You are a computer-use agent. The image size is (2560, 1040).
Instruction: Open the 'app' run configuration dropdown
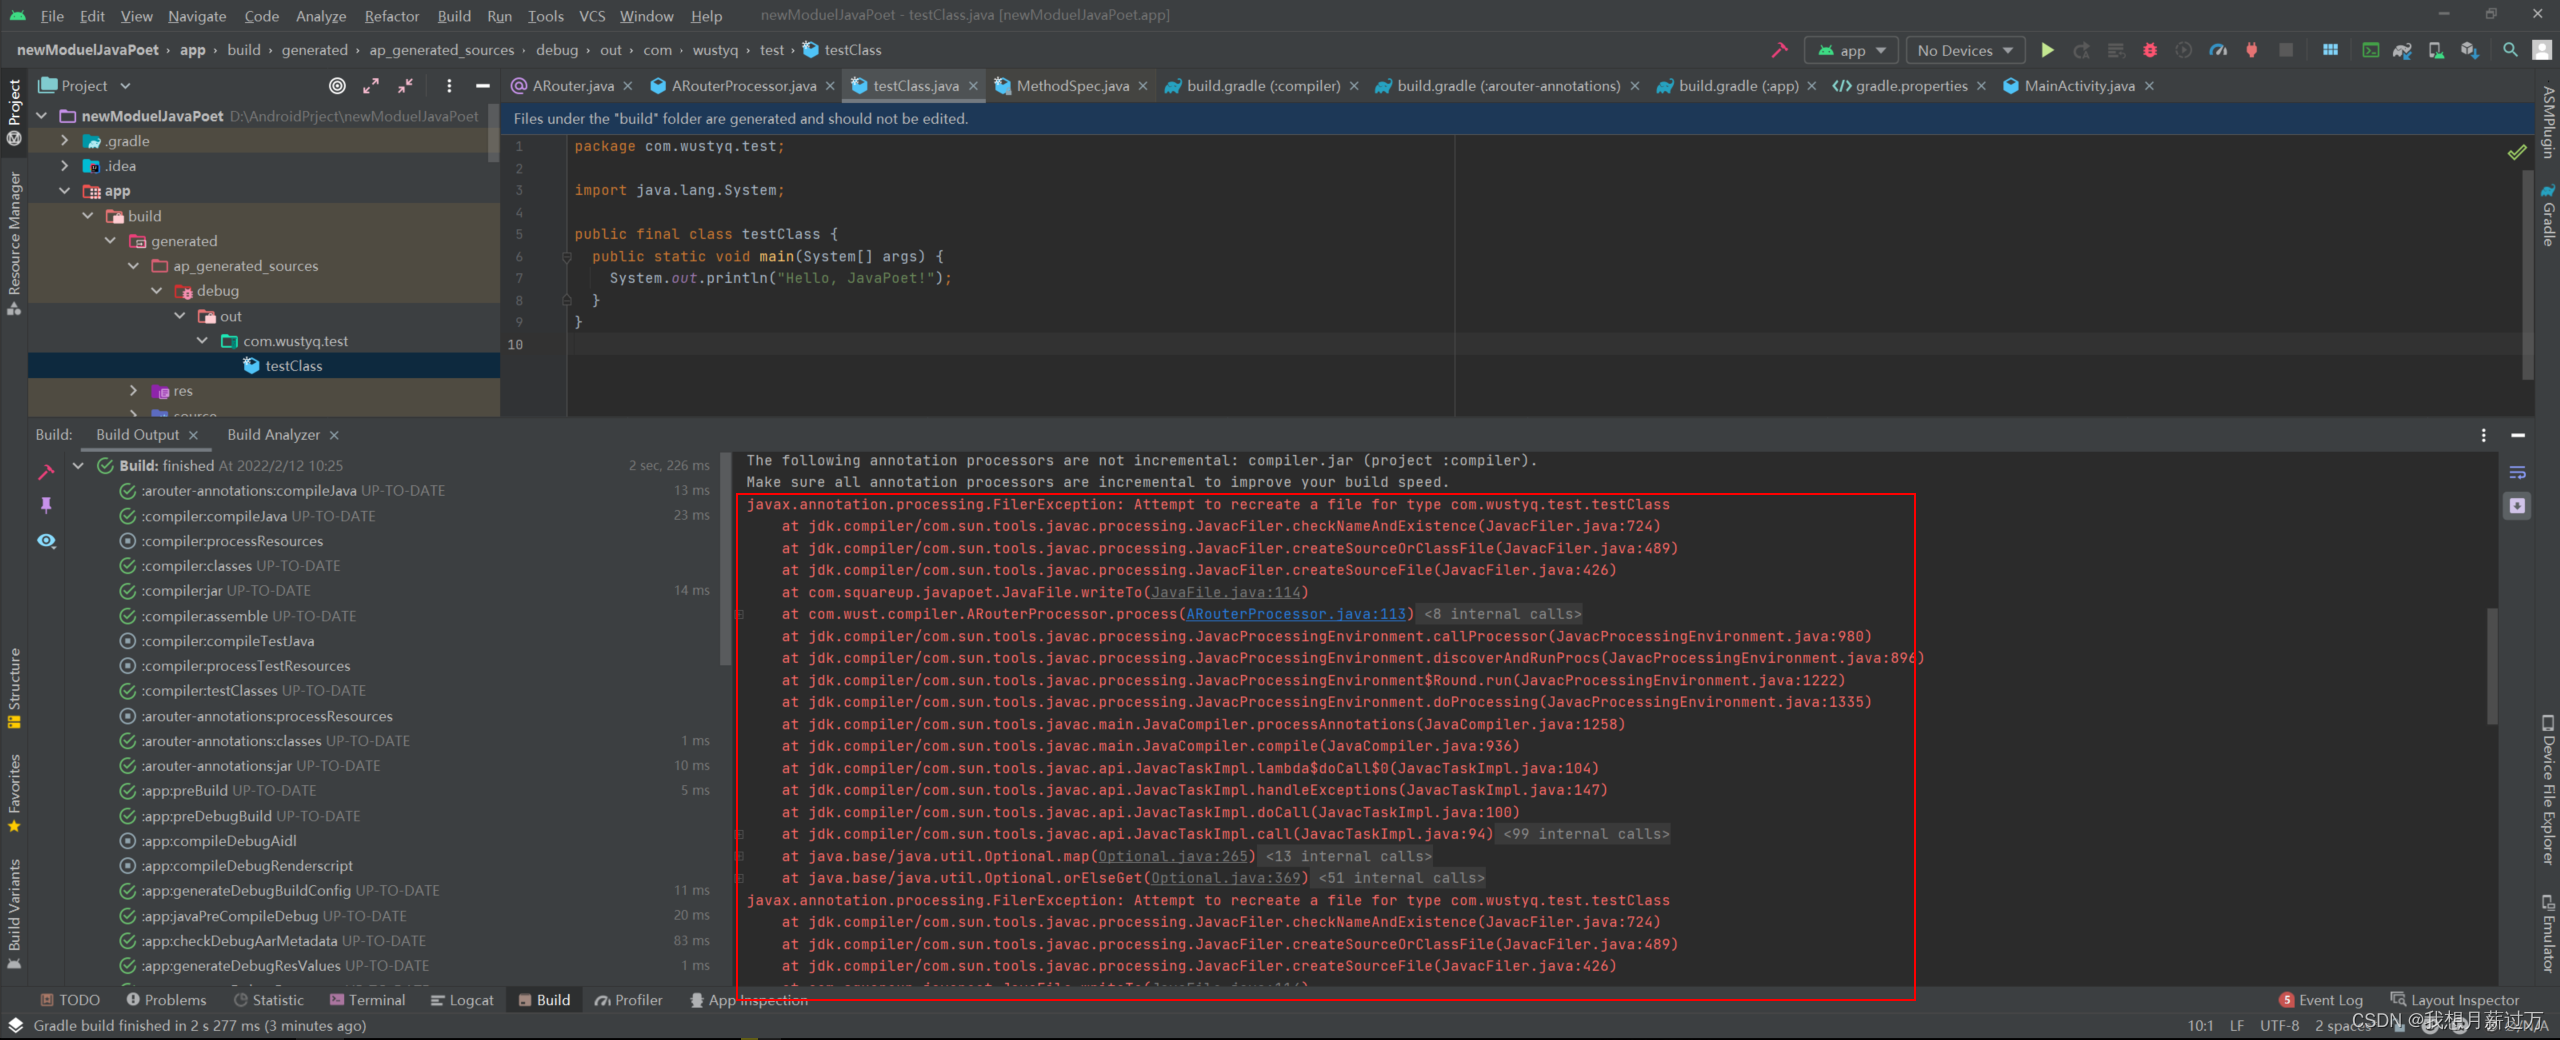point(1851,50)
